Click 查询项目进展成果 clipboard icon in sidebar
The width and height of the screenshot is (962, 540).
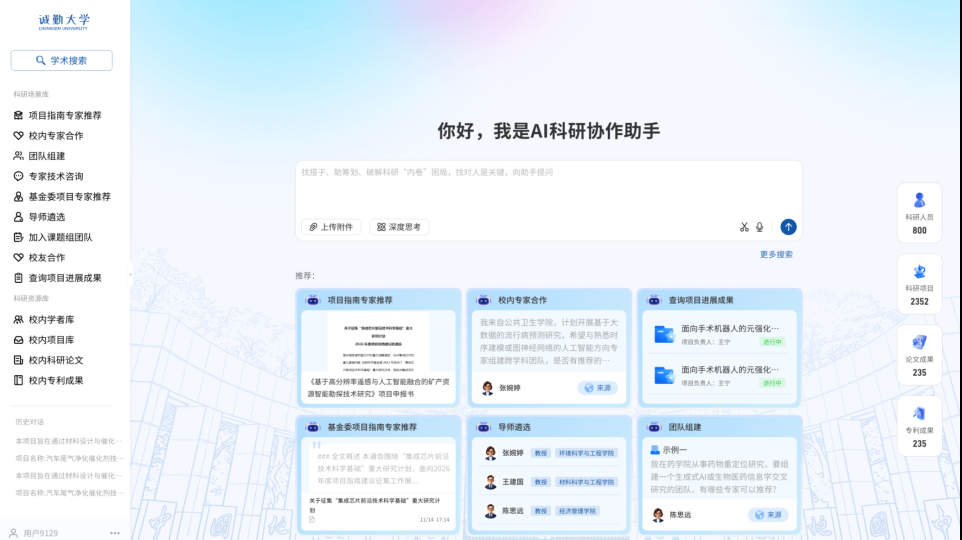(18, 278)
